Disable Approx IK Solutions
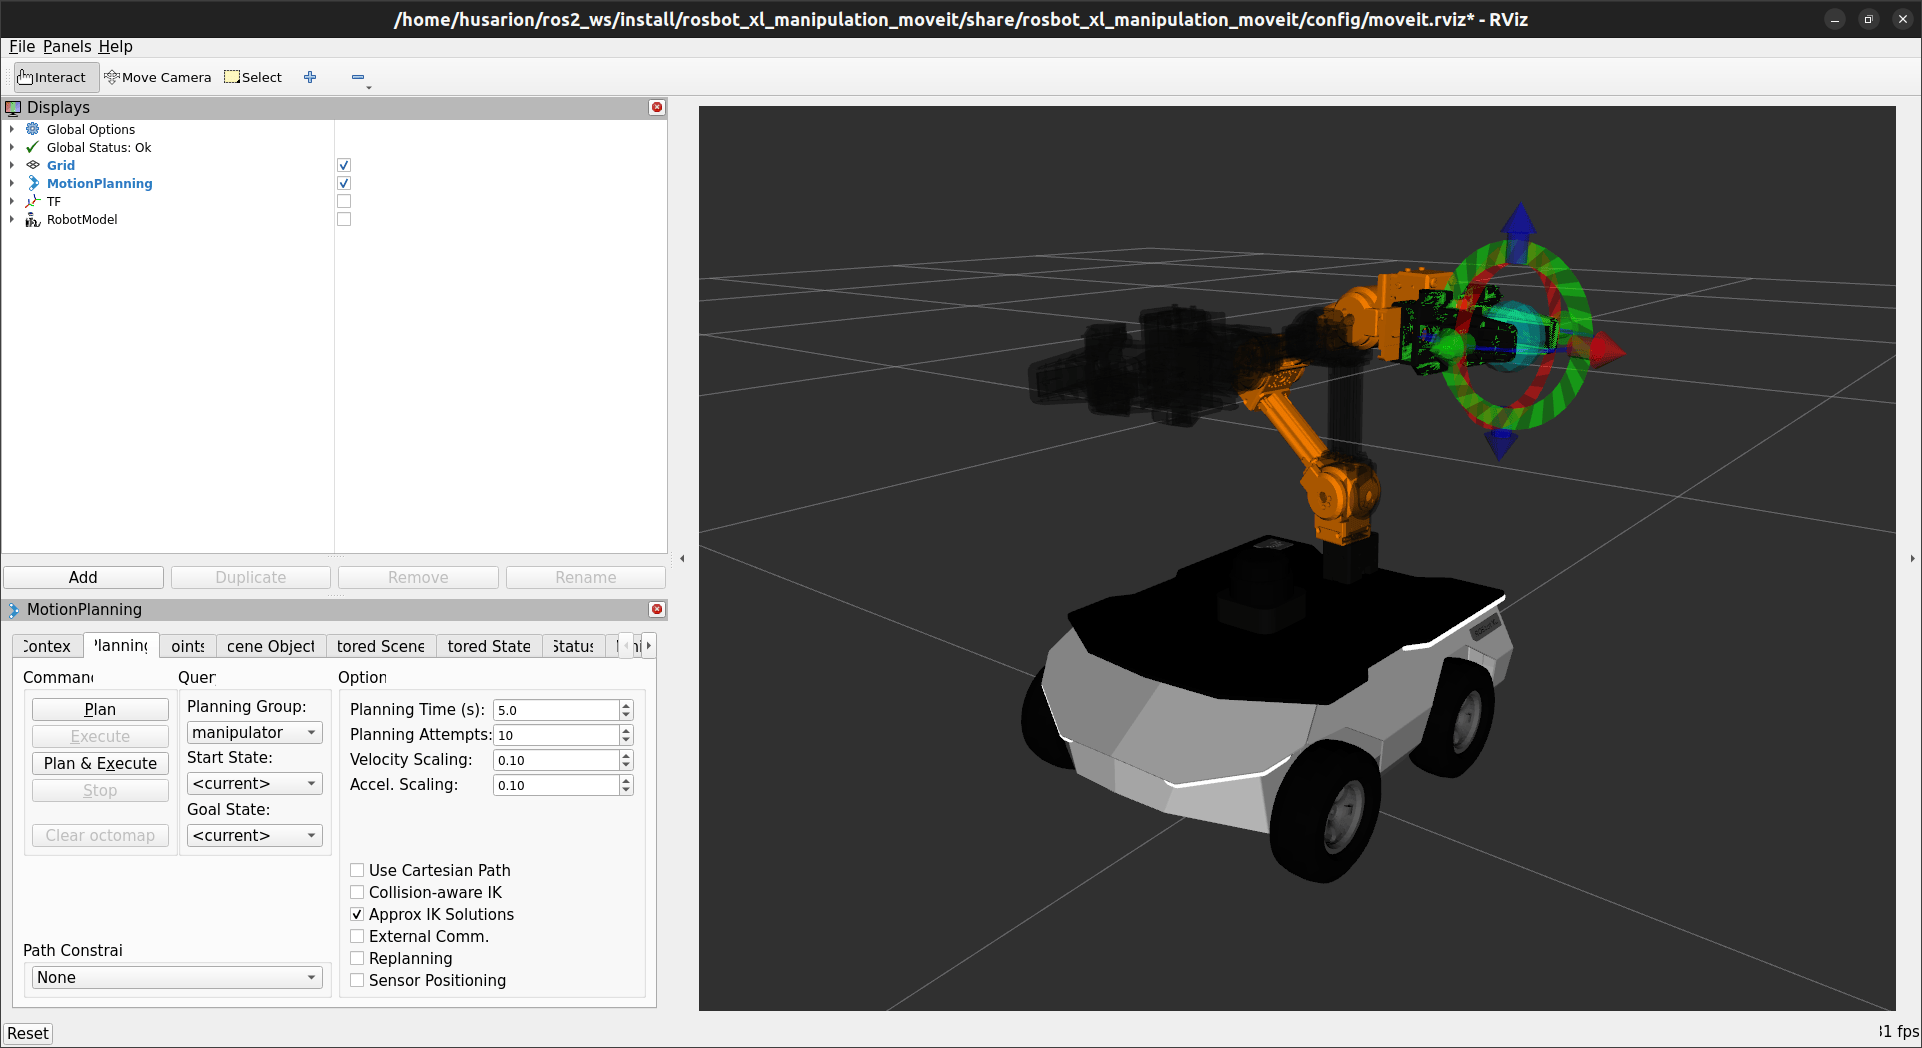The height and width of the screenshot is (1048, 1922). [357, 914]
